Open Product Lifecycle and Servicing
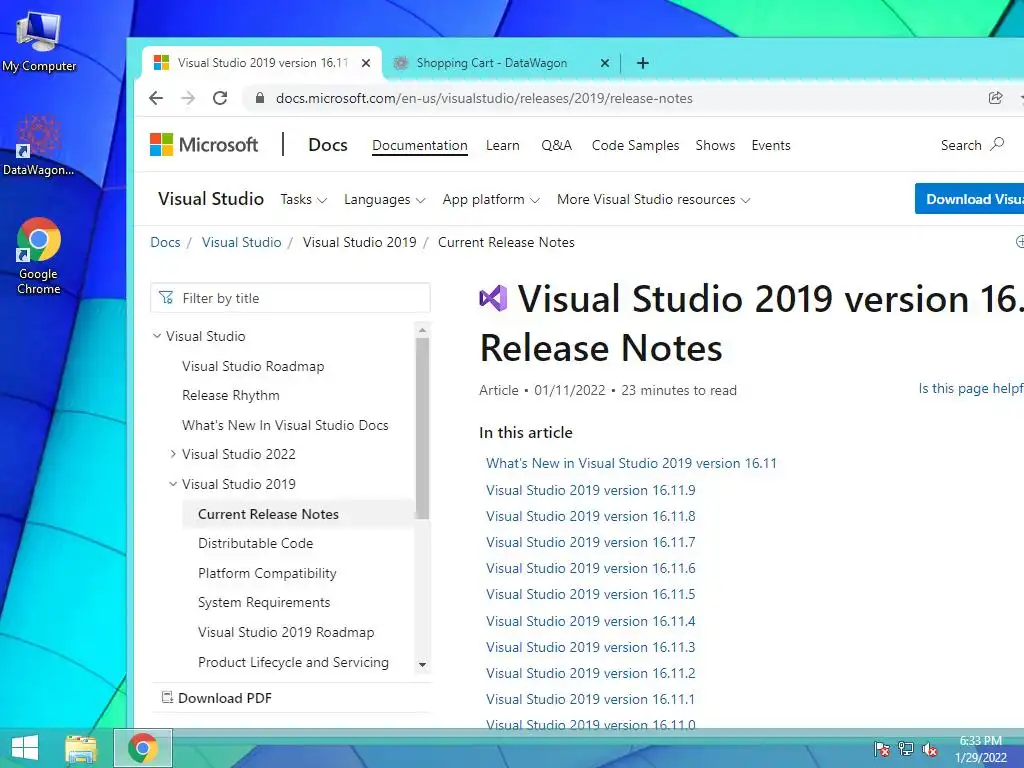The width and height of the screenshot is (1024, 768). click(x=293, y=662)
